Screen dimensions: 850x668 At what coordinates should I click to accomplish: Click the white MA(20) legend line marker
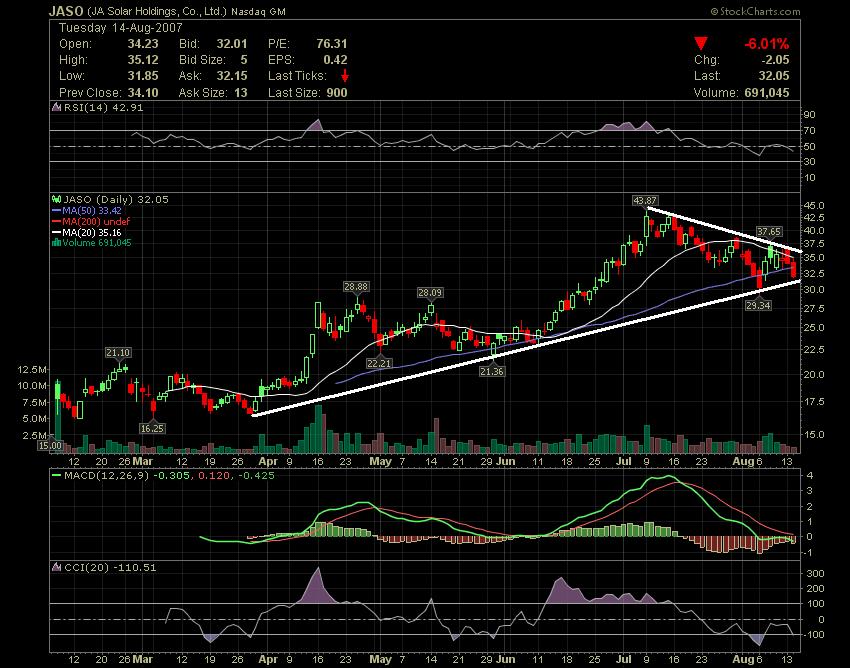click(56, 232)
